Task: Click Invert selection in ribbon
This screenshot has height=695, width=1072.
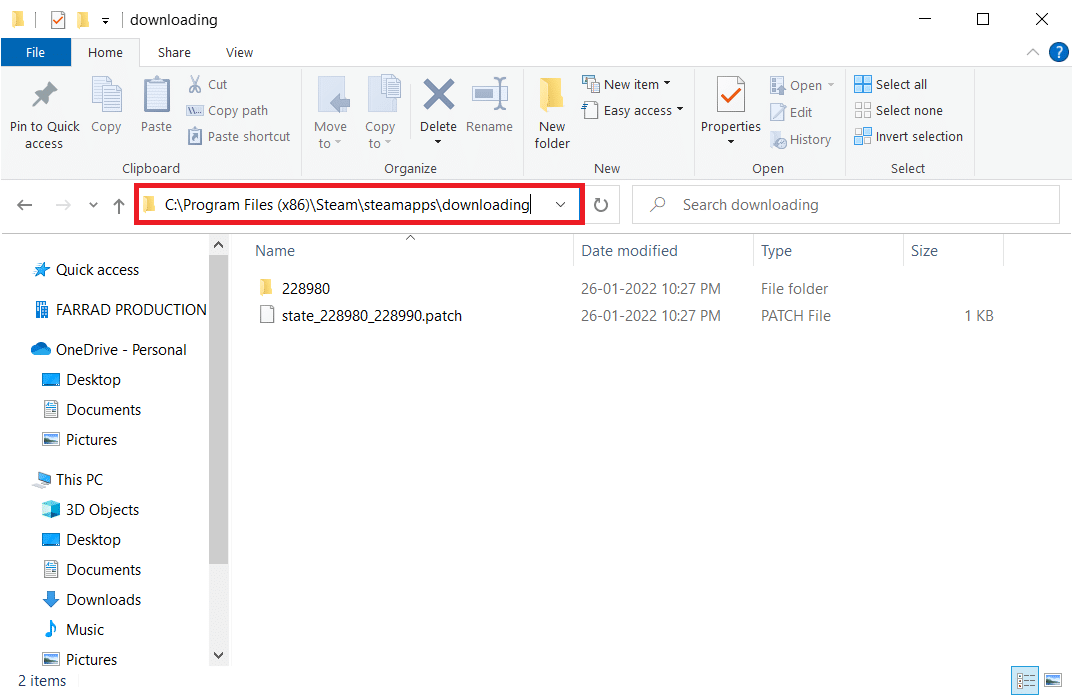Action: [x=909, y=136]
